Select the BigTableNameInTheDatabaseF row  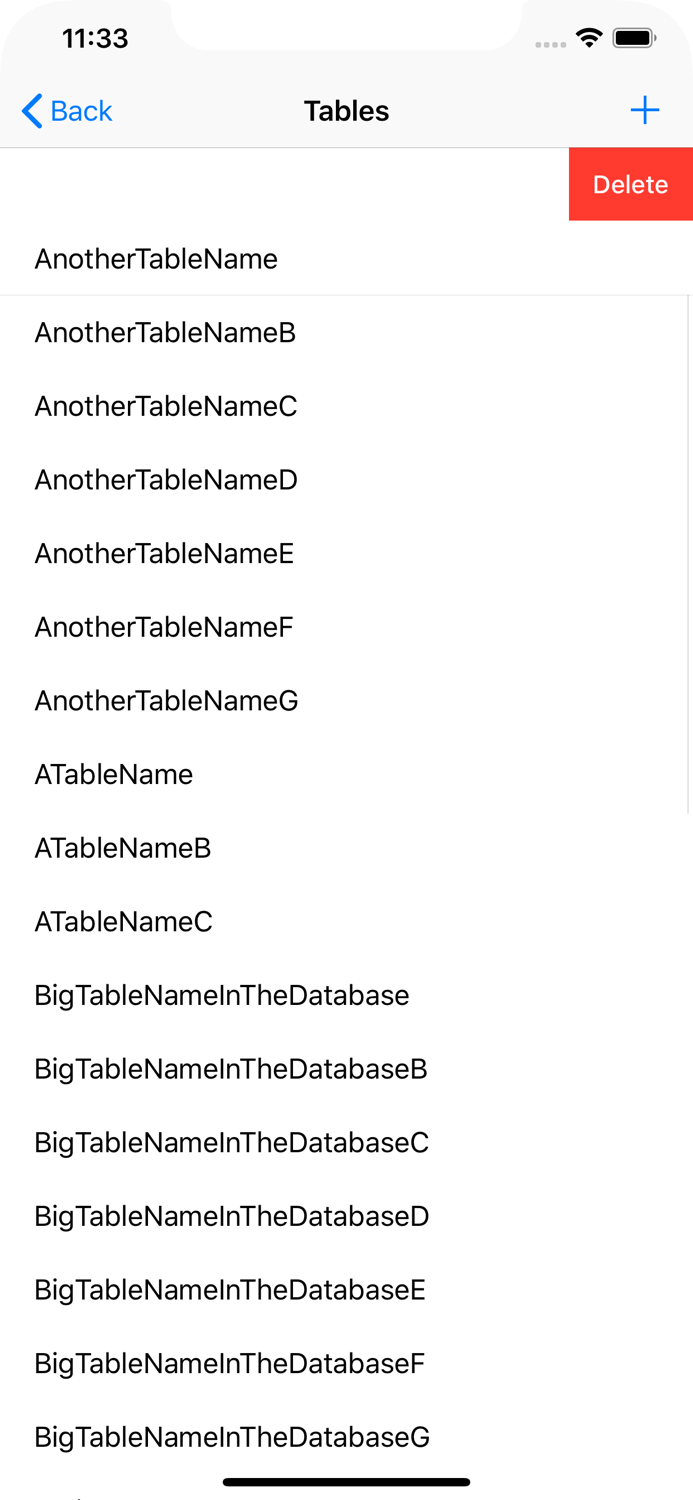pos(229,1364)
